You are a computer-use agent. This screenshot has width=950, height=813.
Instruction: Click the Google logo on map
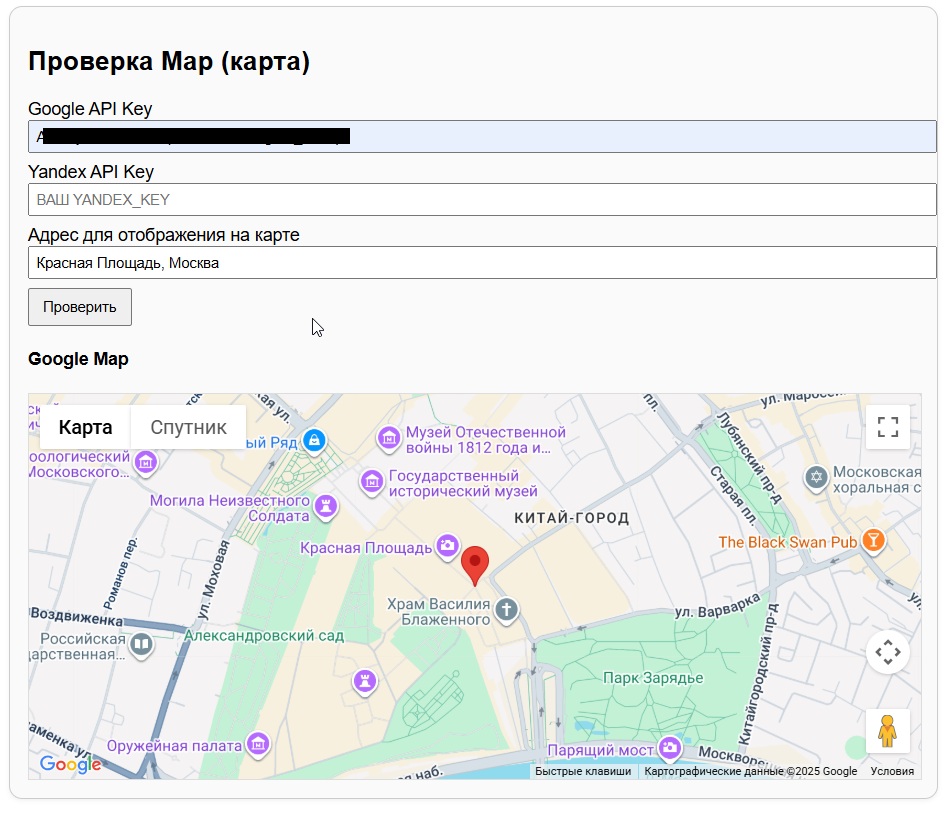[x=70, y=765]
